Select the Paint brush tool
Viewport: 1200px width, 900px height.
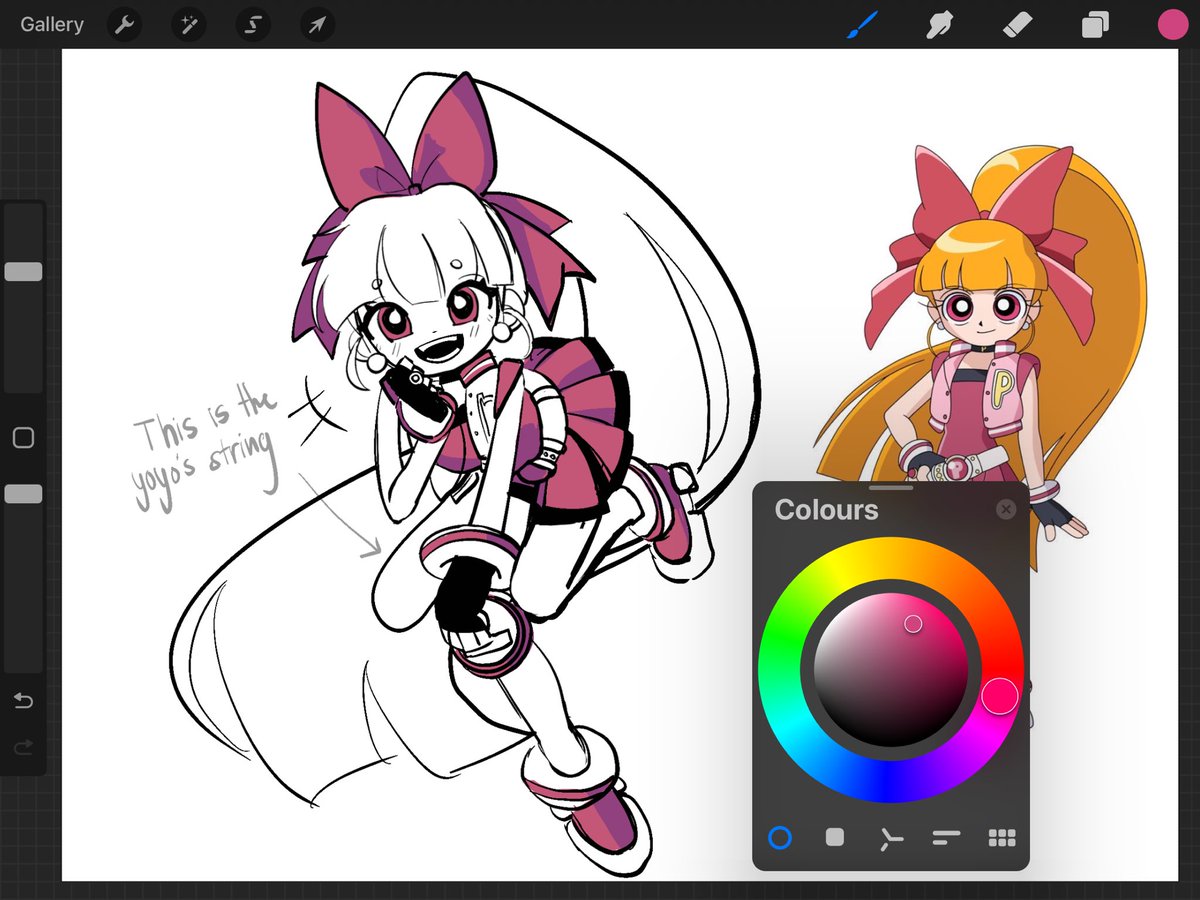[861, 24]
